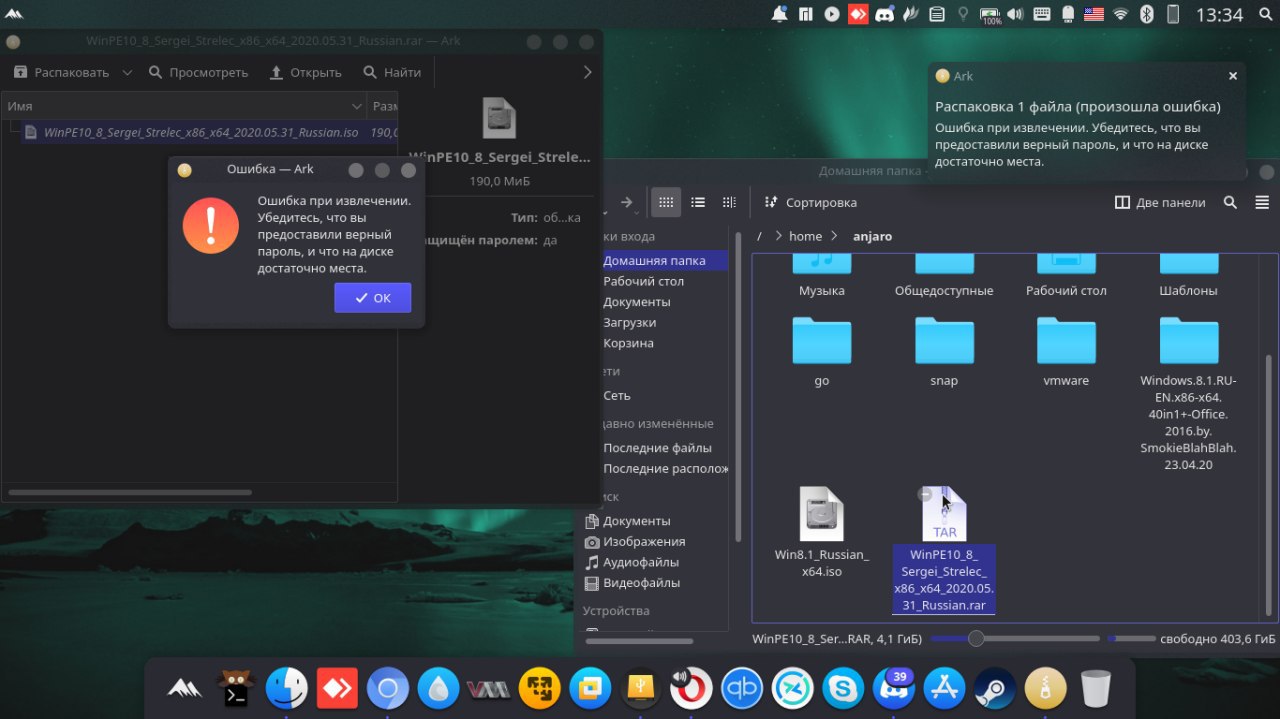Launch Finder-style file manager from dock

pyautogui.click(x=286, y=689)
